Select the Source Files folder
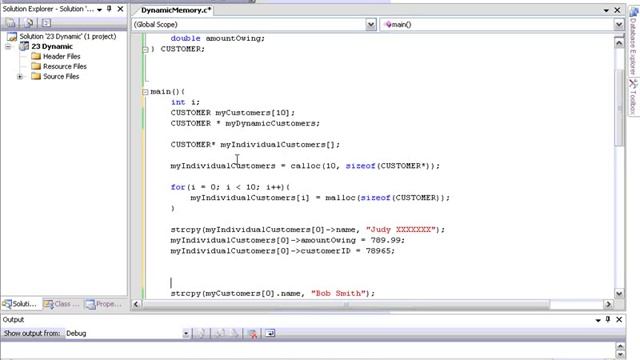 point(61,76)
